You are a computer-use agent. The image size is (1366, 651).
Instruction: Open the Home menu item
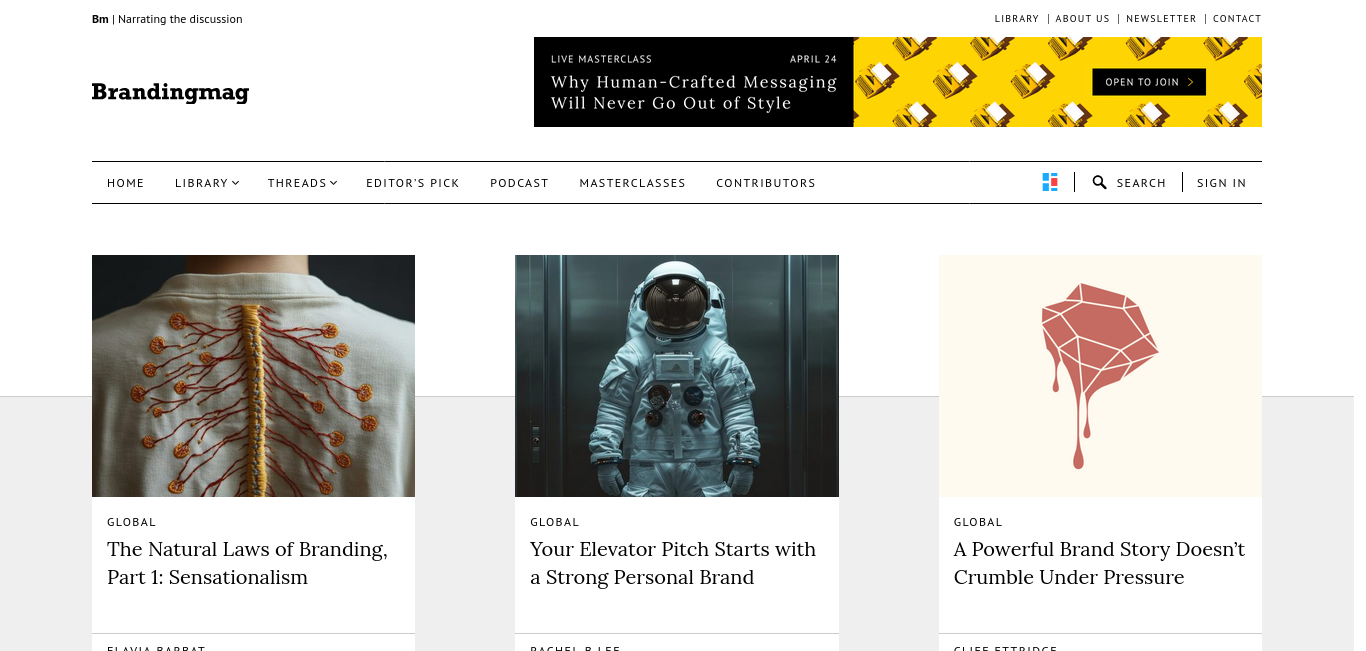click(126, 183)
